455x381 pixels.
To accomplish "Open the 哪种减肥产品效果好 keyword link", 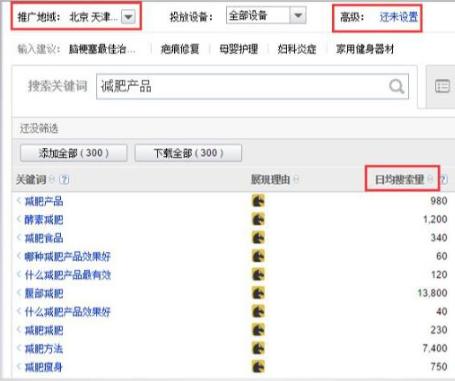I will 68,256.
